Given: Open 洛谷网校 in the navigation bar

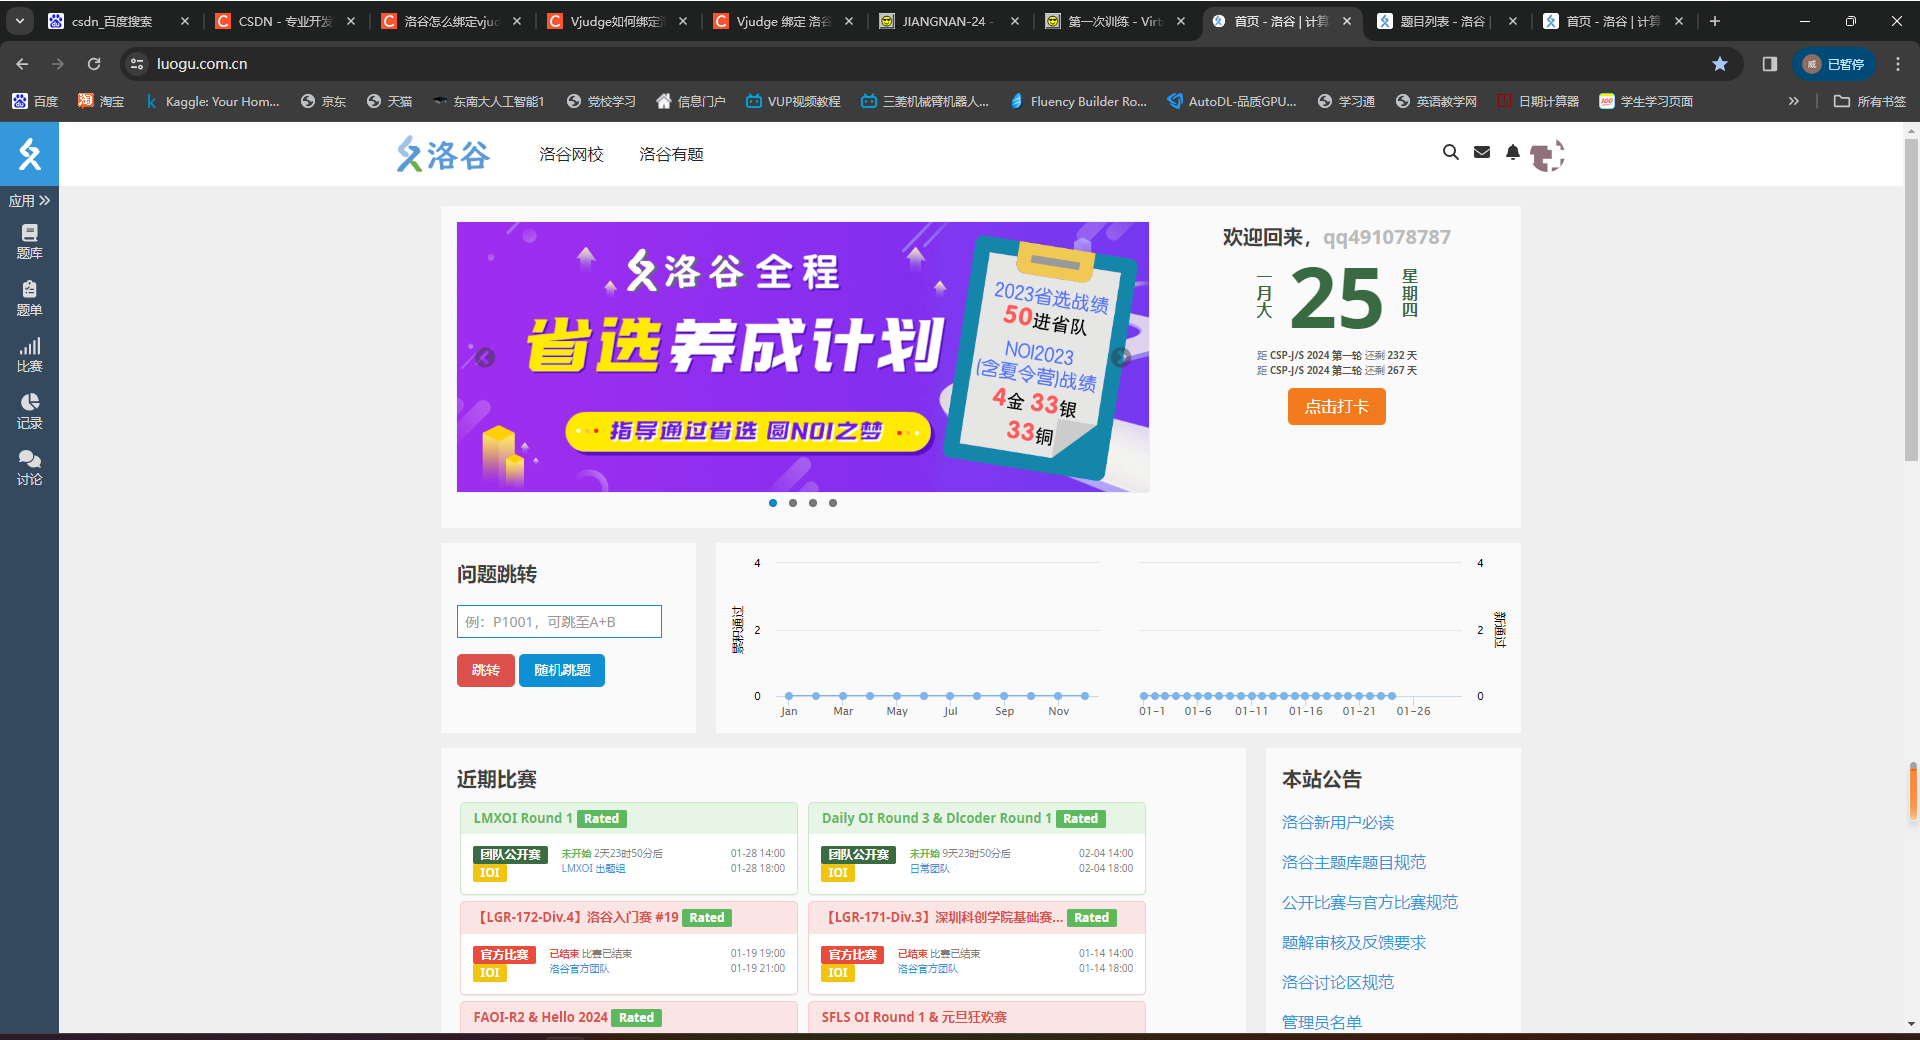Looking at the screenshot, I should click(x=570, y=154).
